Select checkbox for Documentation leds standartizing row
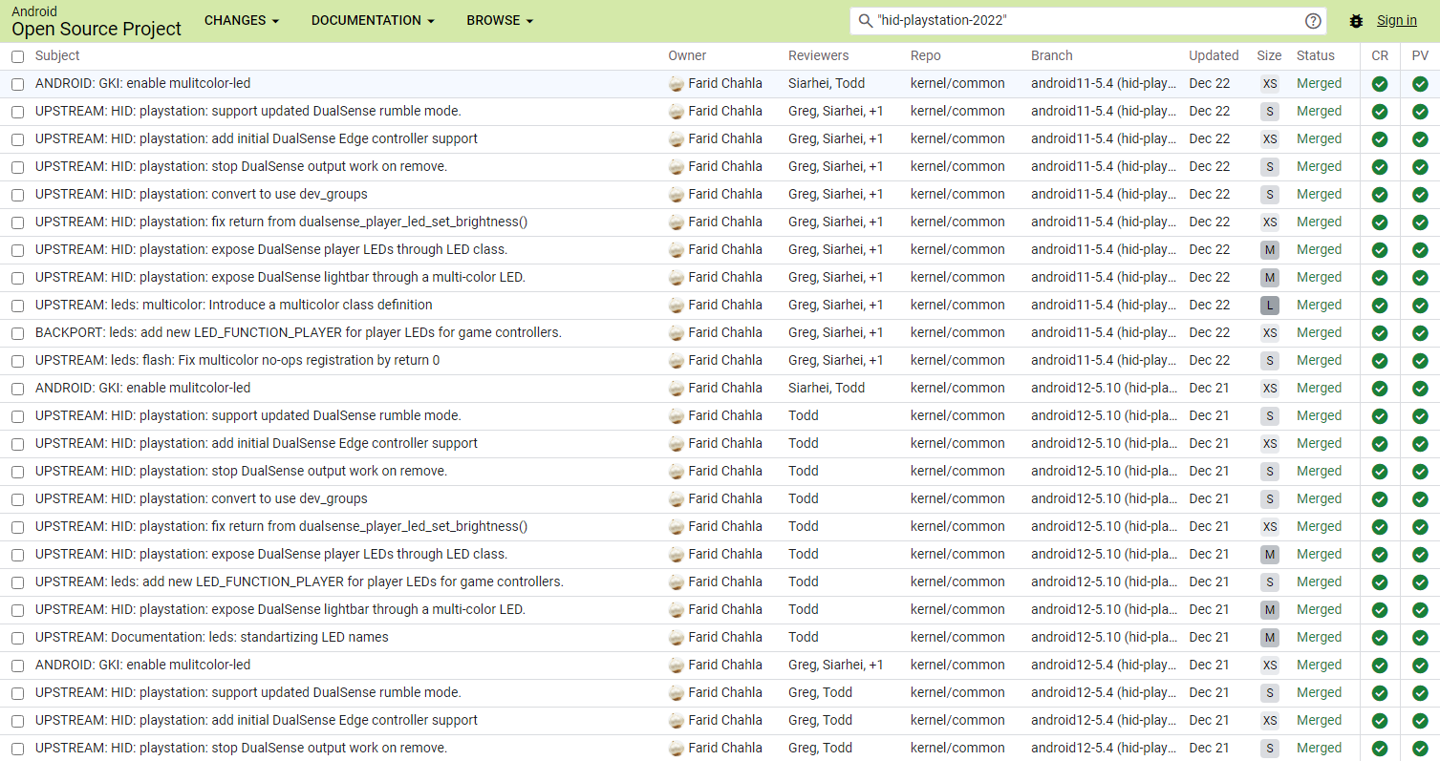Viewport: 1440px width, 761px height. [x=17, y=638]
